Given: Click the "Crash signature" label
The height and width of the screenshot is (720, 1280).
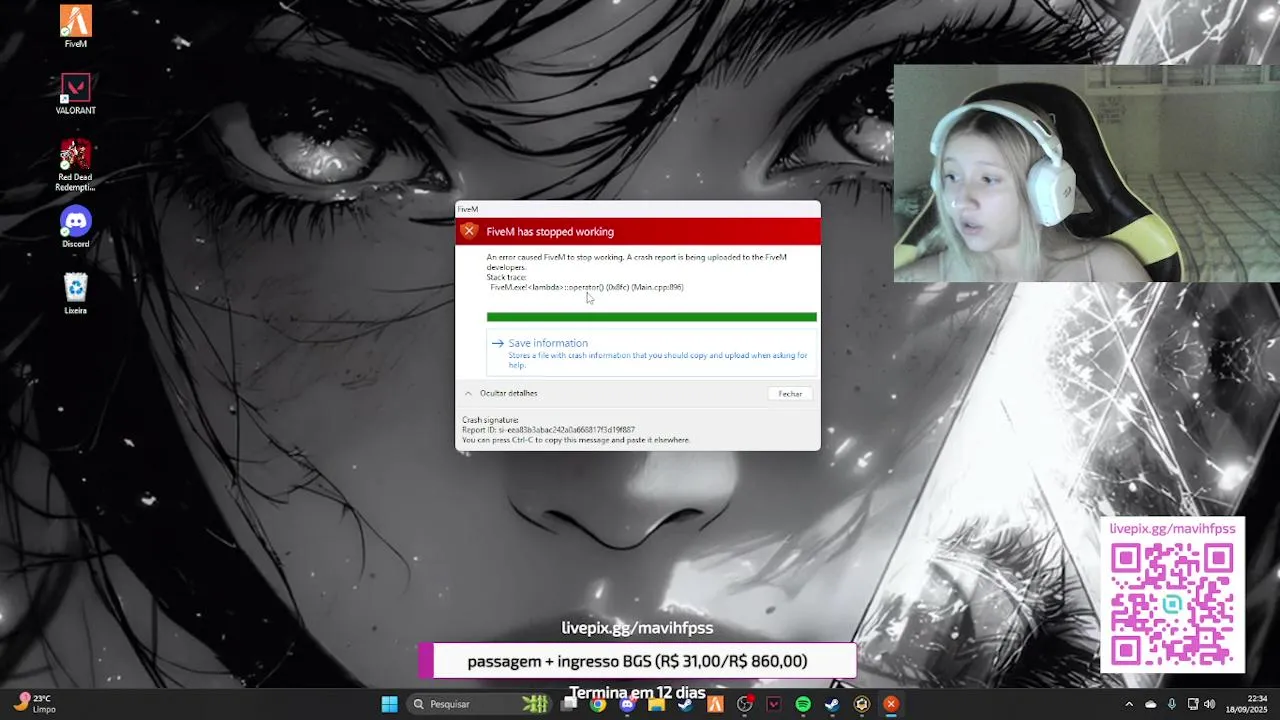Looking at the screenshot, I should click(x=490, y=420).
